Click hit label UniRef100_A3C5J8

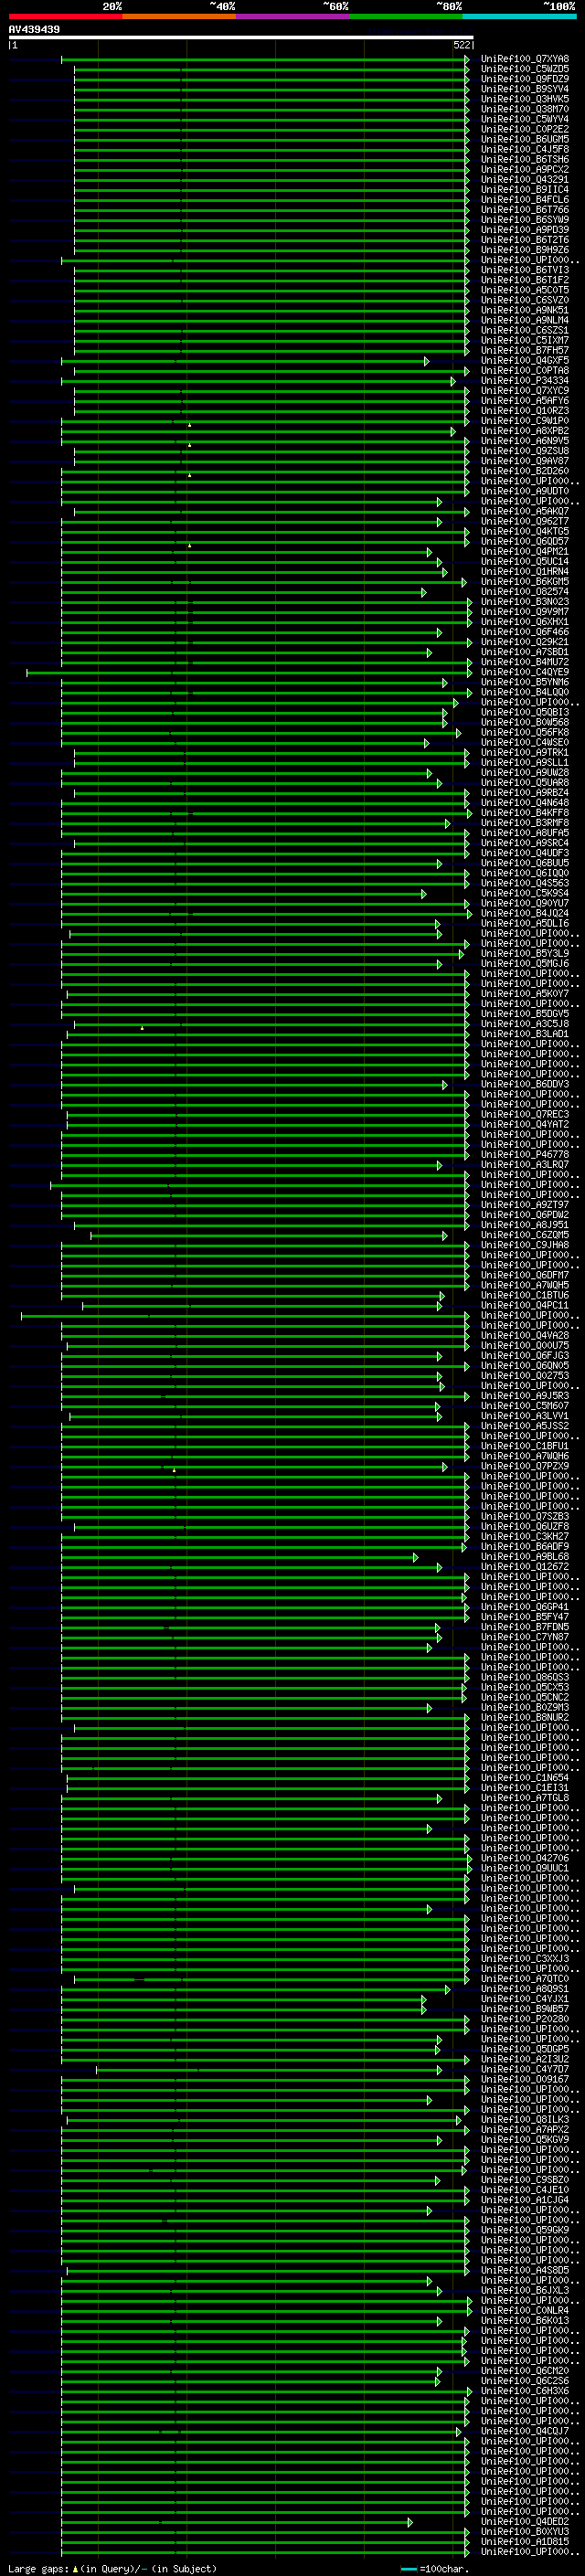point(525,1024)
